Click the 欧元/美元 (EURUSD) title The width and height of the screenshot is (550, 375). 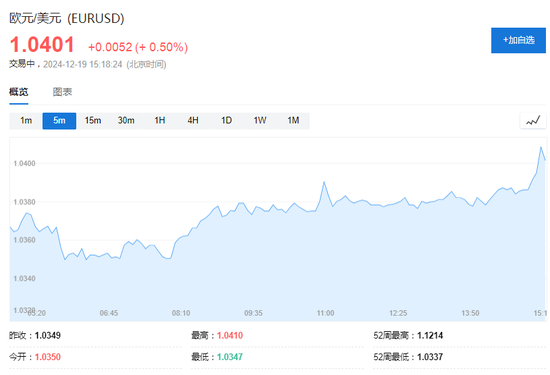click(67, 18)
